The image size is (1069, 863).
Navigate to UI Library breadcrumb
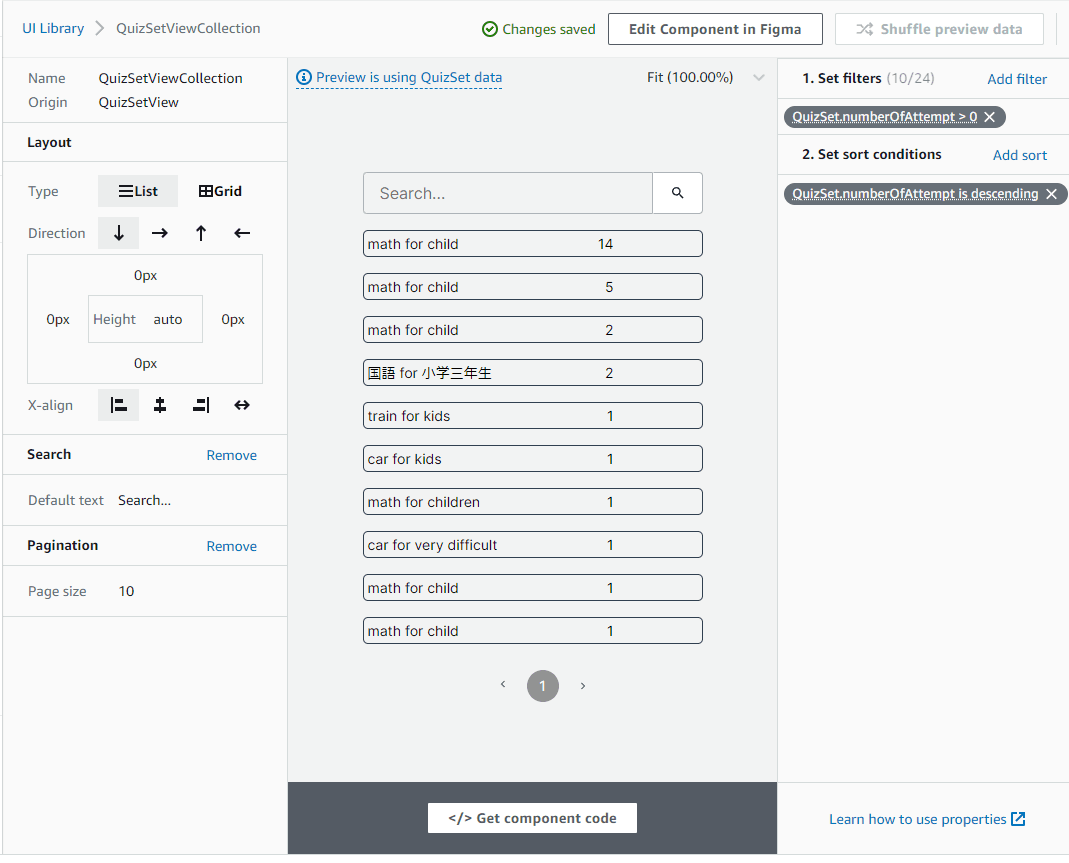click(53, 28)
